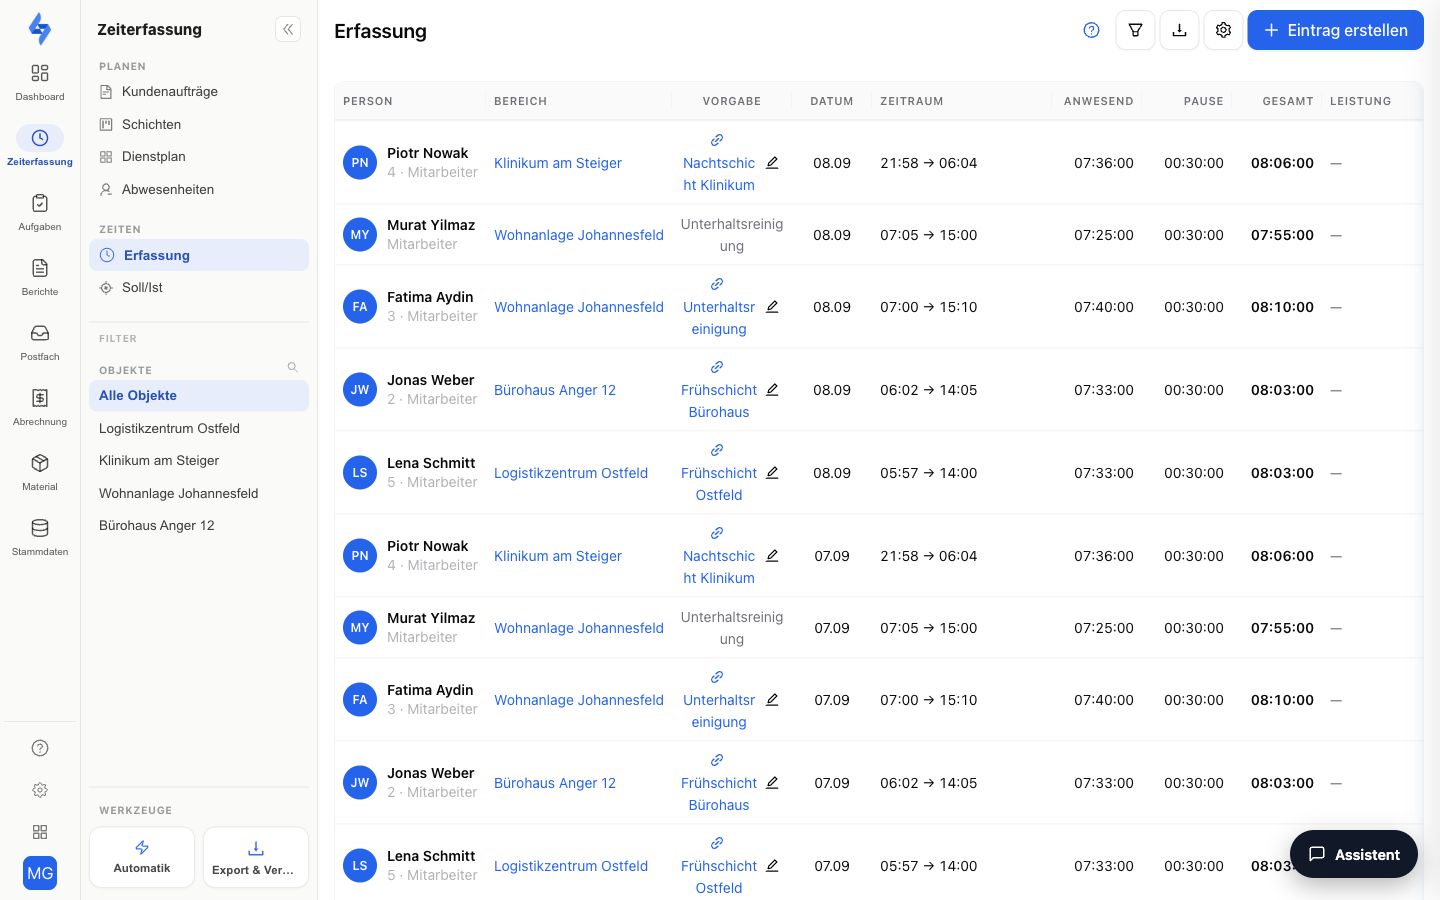This screenshot has width=1440, height=900.
Task: Open the Assistent chat button
Action: (1354, 854)
